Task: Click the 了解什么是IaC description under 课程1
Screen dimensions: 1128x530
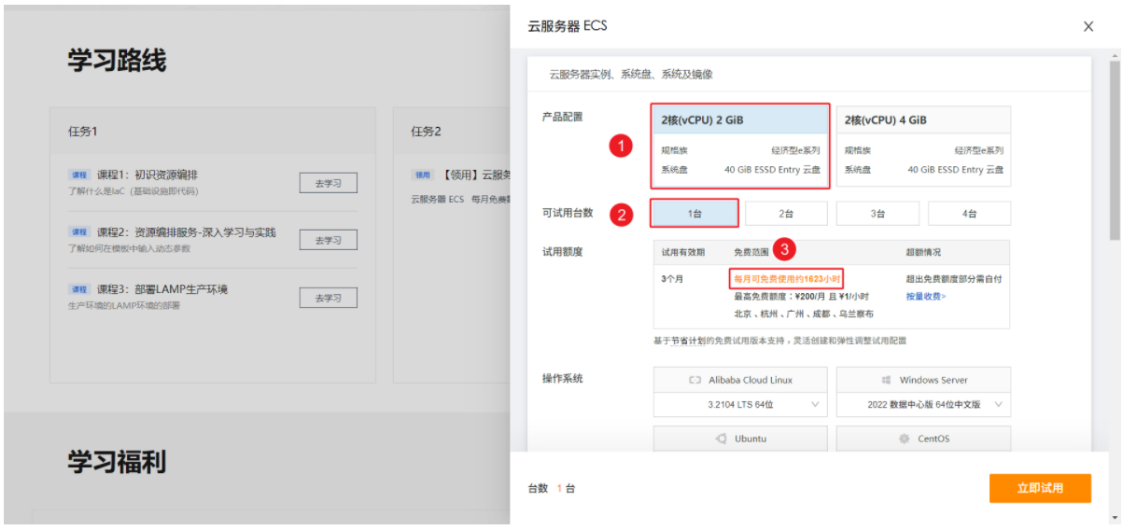Action: coord(133,191)
